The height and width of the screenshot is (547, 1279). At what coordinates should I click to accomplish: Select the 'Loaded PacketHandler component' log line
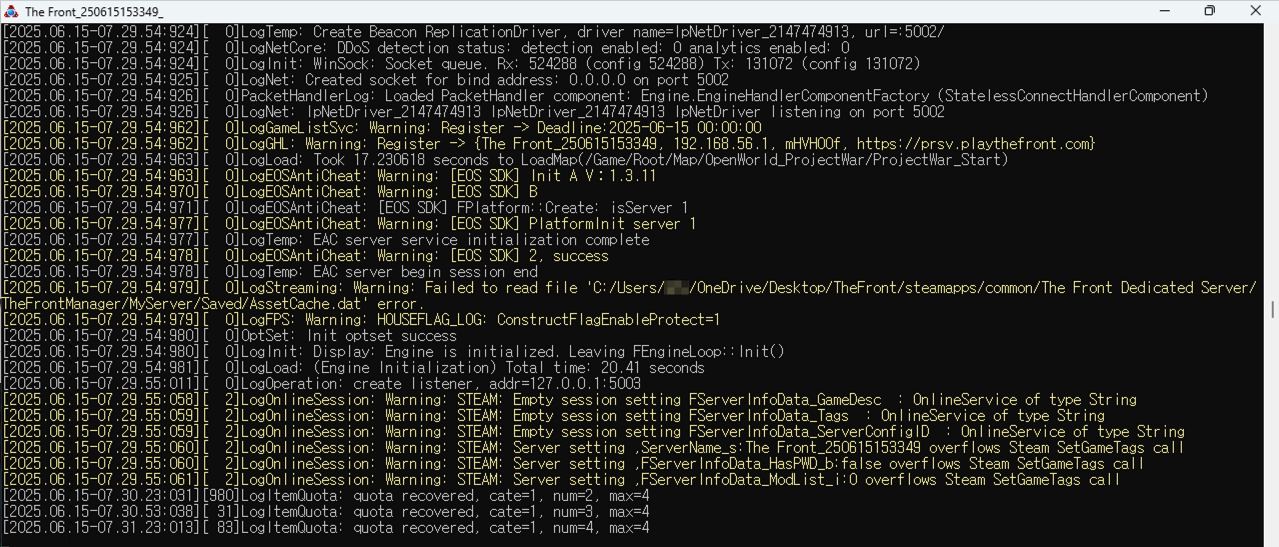(x=605, y=96)
